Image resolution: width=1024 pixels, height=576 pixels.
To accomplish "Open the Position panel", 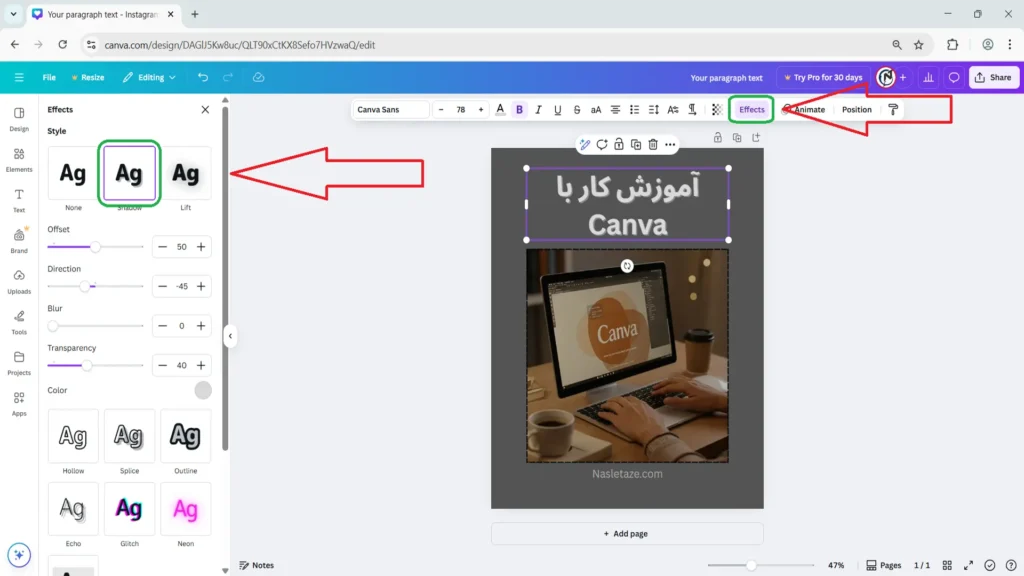I will click(x=857, y=110).
